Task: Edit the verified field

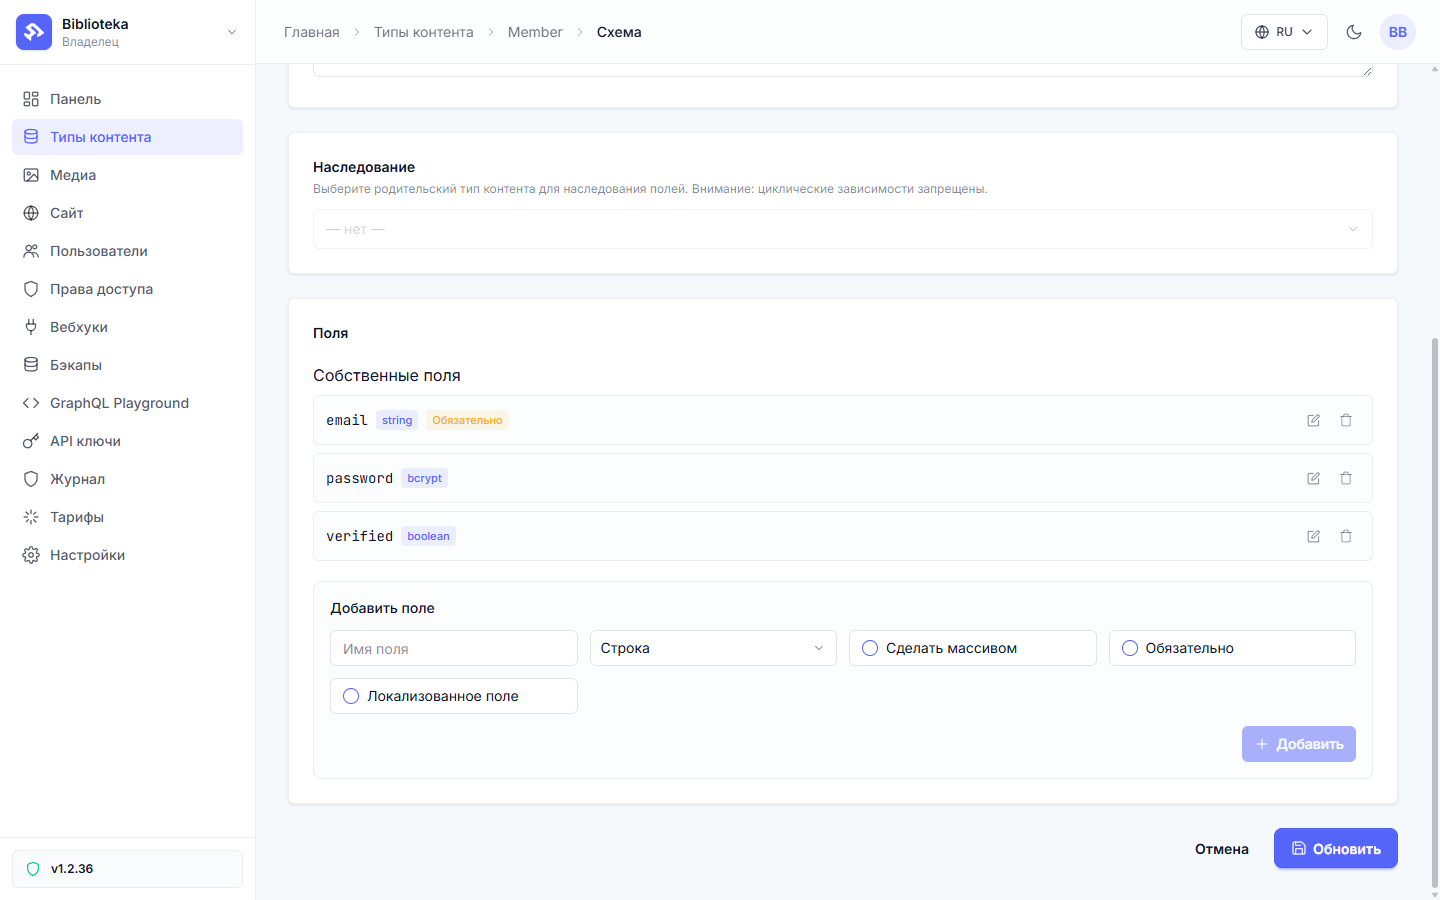Action: 1313,536
